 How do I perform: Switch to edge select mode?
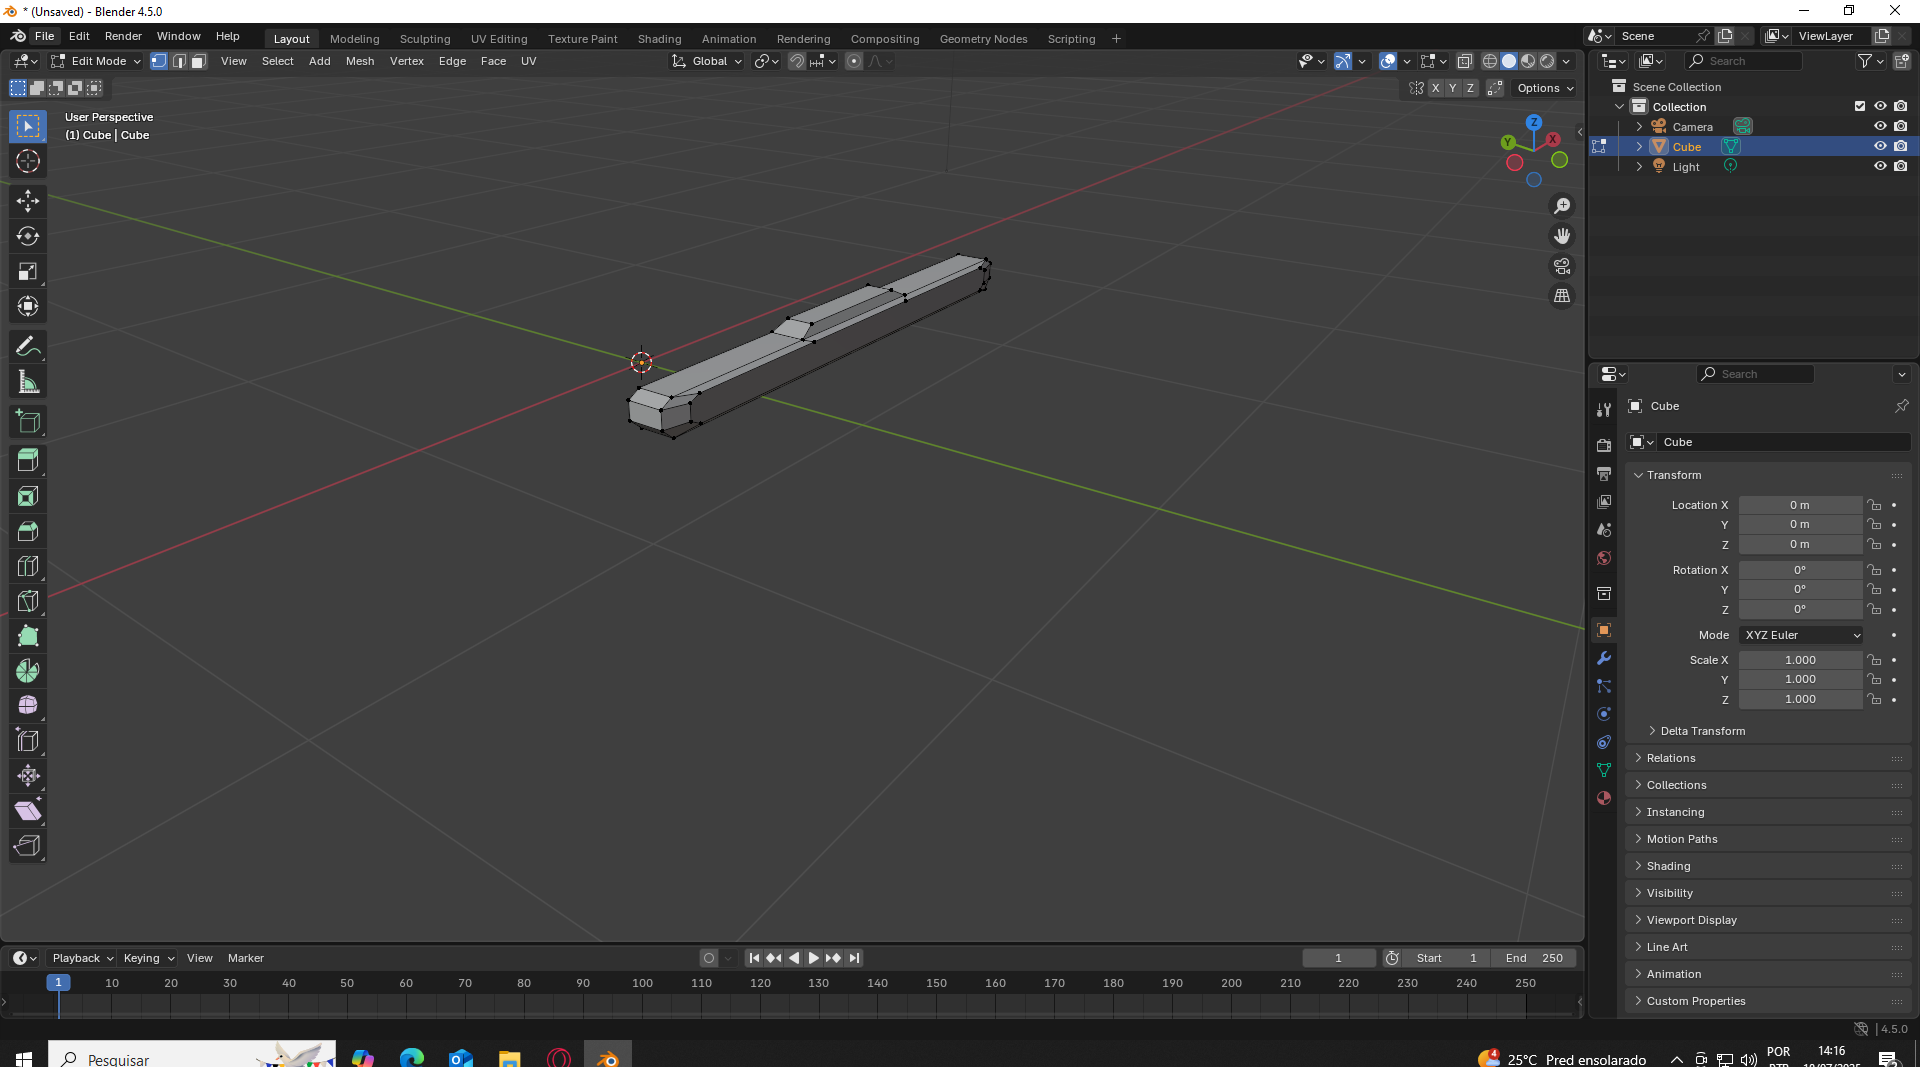[x=179, y=61]
